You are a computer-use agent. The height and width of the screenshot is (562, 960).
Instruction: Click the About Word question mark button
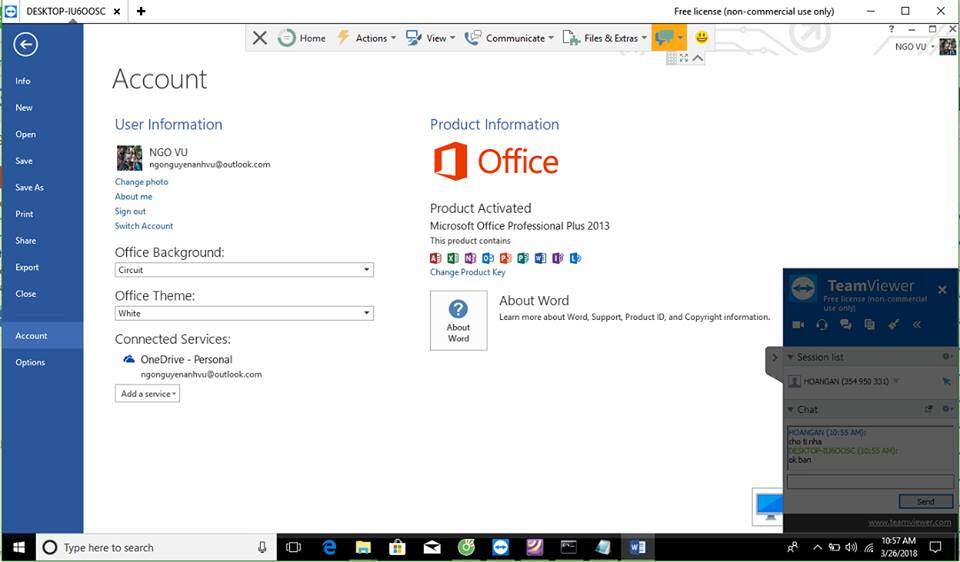(x=458, y=320)
